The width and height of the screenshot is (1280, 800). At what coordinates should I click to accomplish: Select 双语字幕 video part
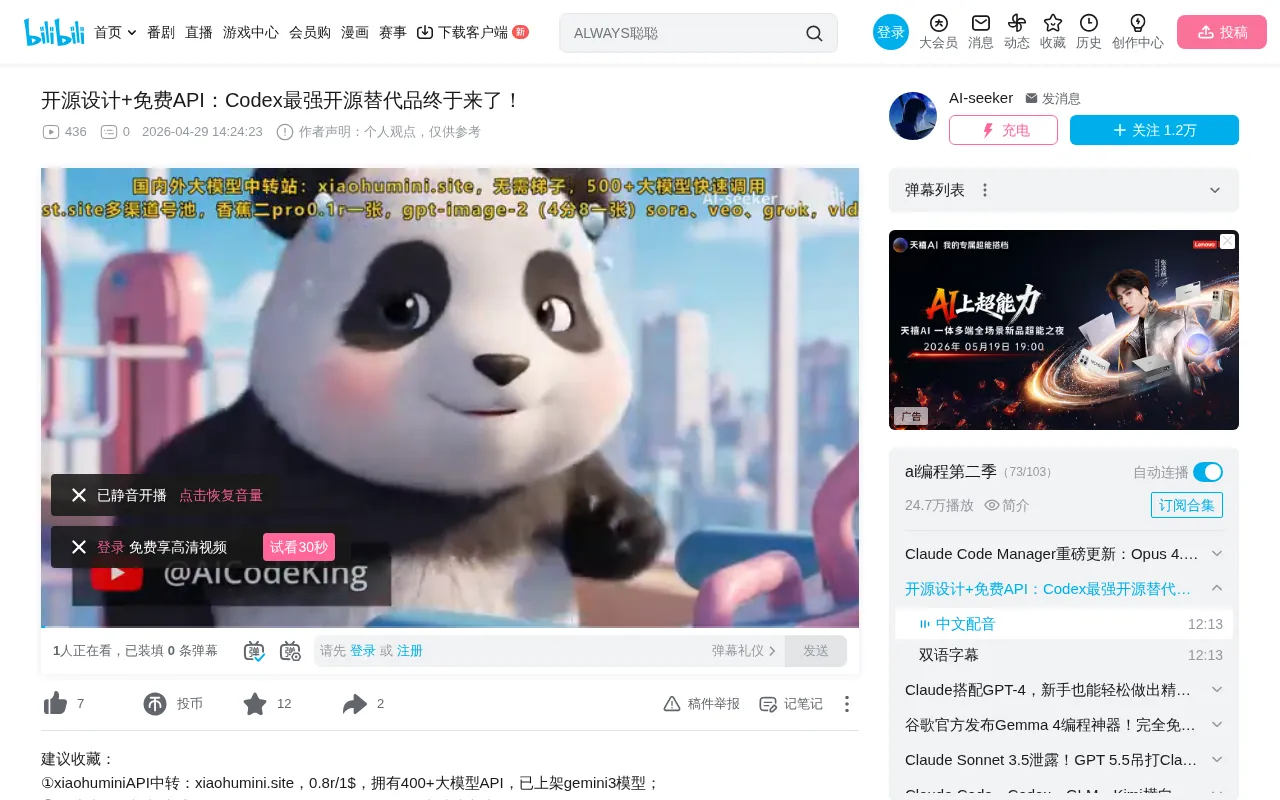pyautogui.click(x=1064, y=655)
